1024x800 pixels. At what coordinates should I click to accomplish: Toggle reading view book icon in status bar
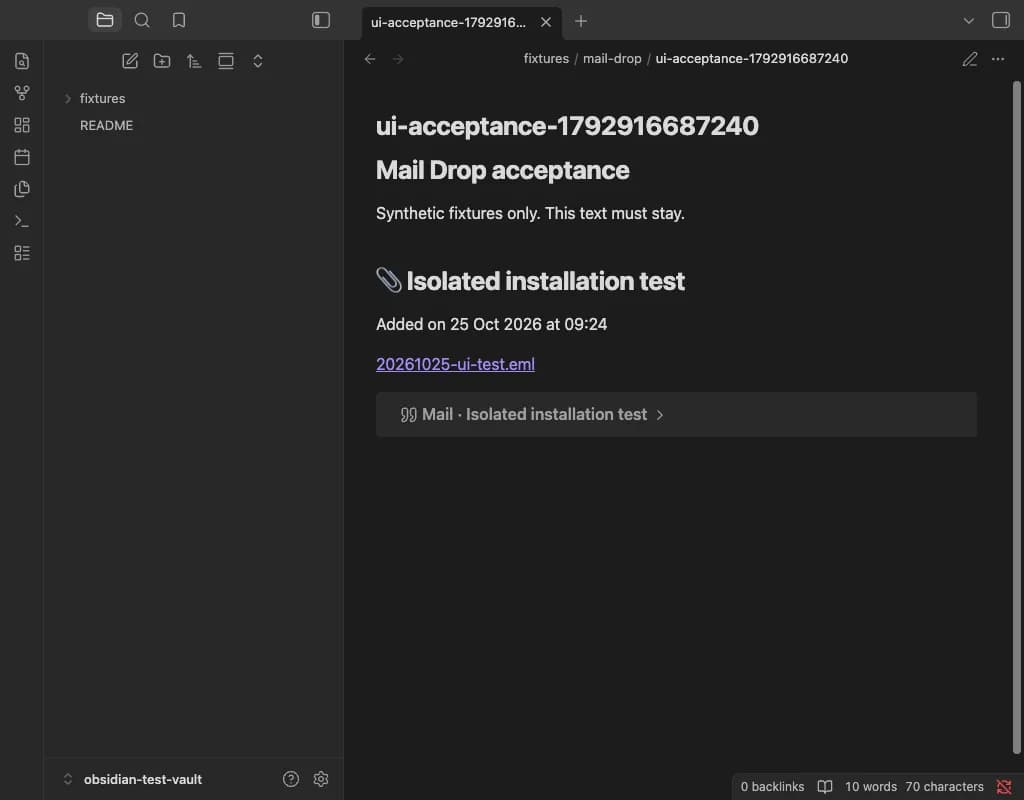[825, 787]
